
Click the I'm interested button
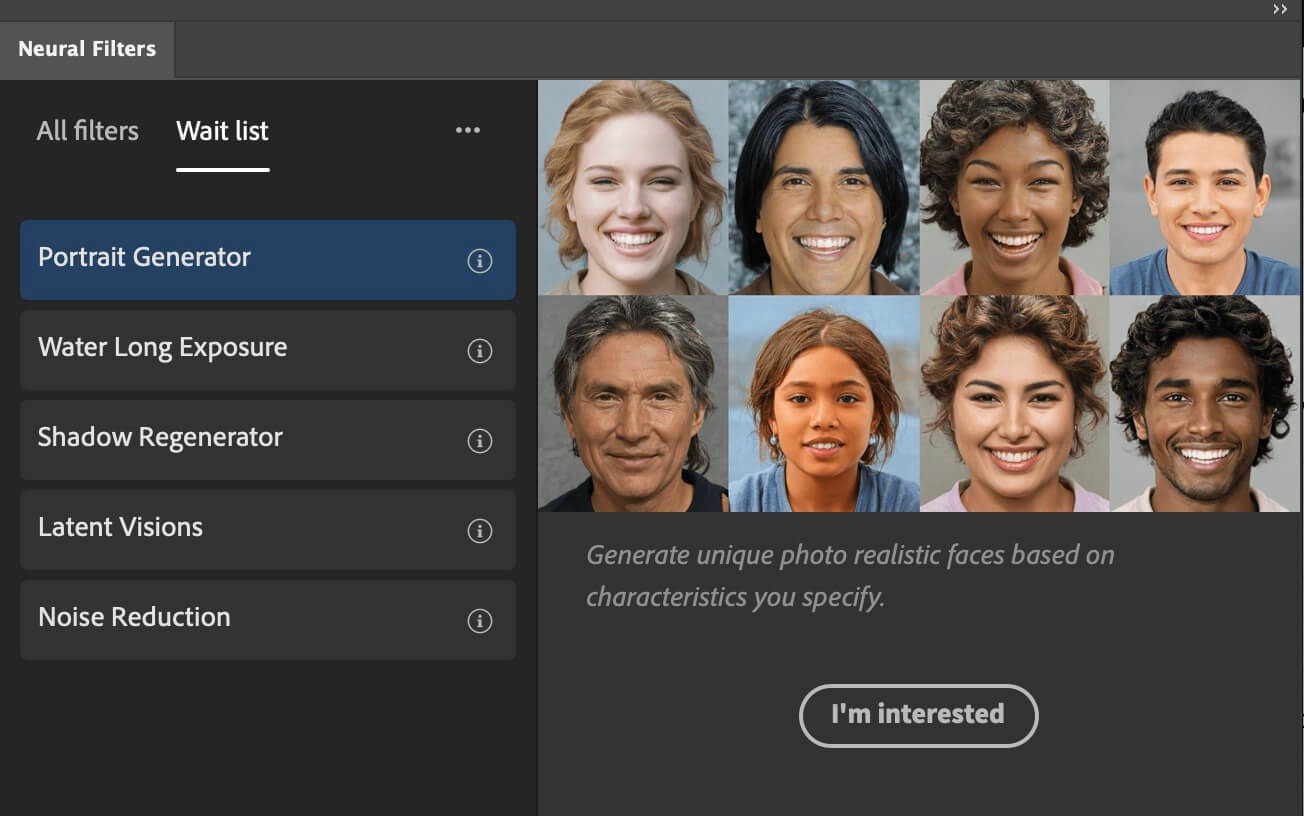(918, 715)
